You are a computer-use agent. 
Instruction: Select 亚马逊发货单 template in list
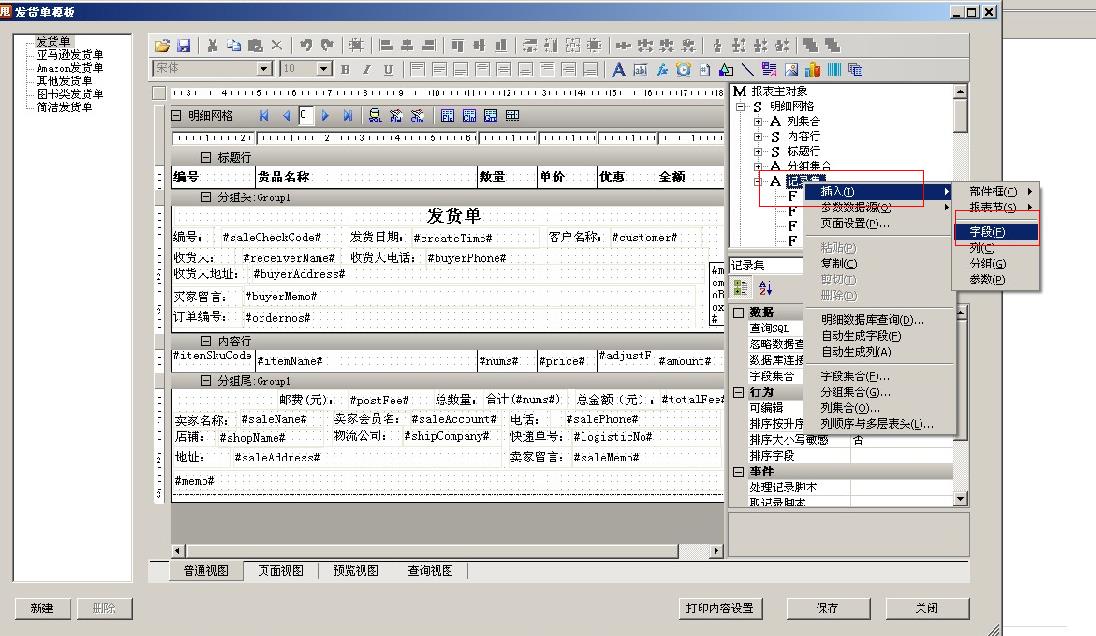70,55
